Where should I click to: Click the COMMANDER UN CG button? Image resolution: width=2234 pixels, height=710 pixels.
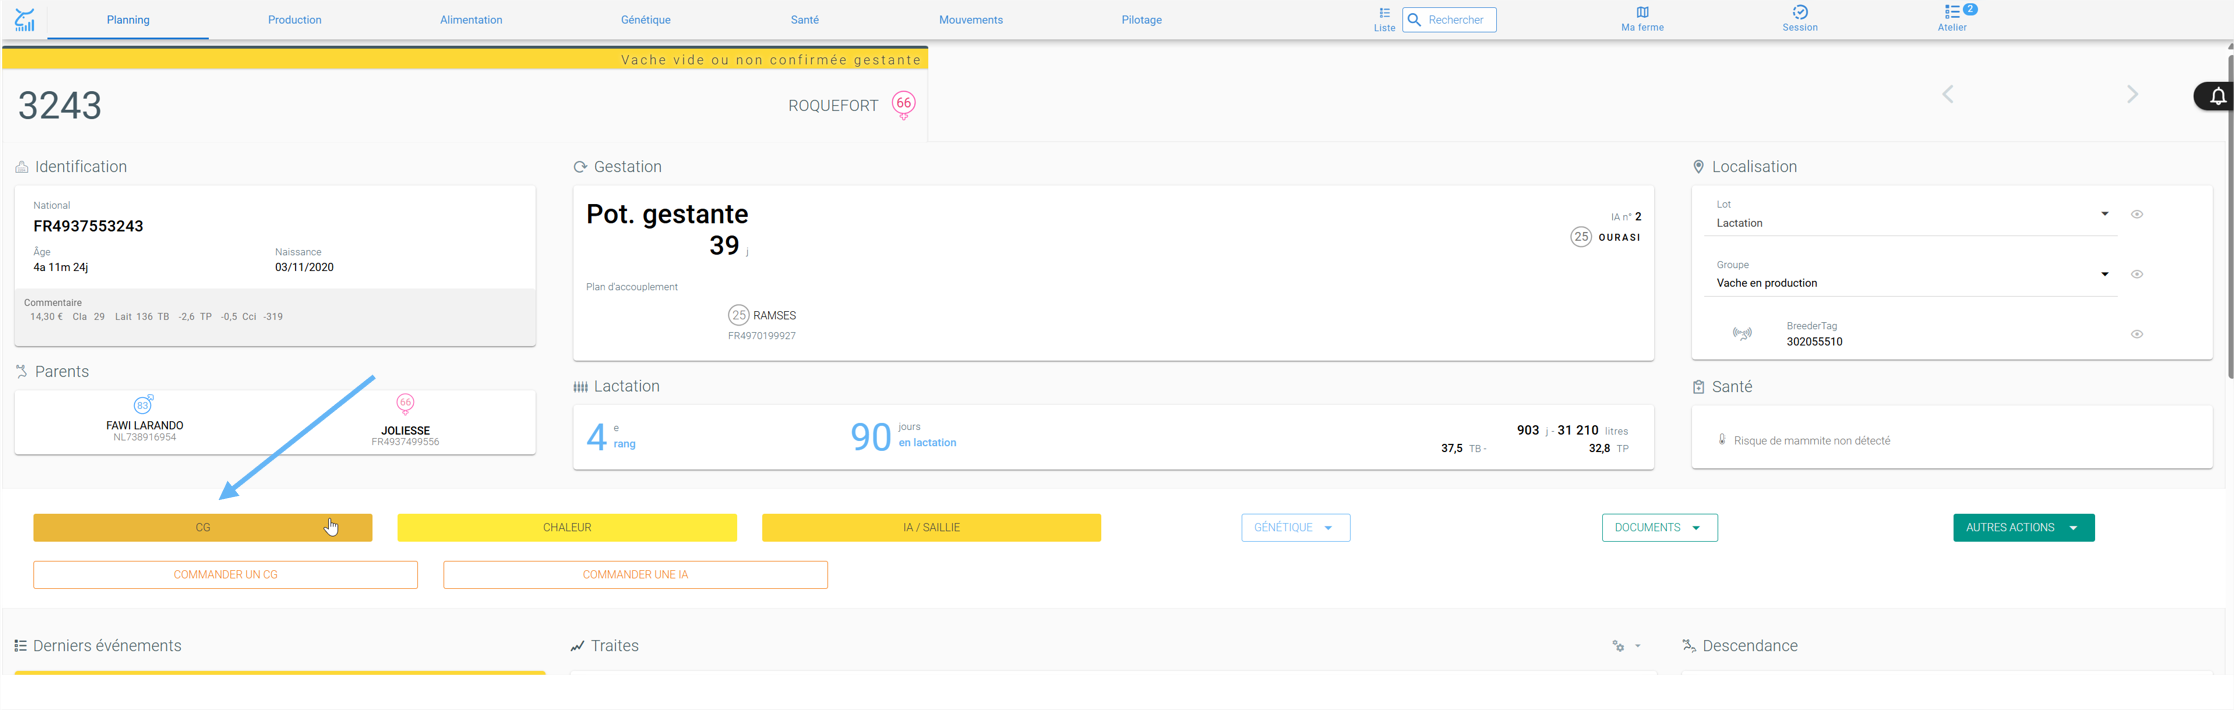click(225, 575)
